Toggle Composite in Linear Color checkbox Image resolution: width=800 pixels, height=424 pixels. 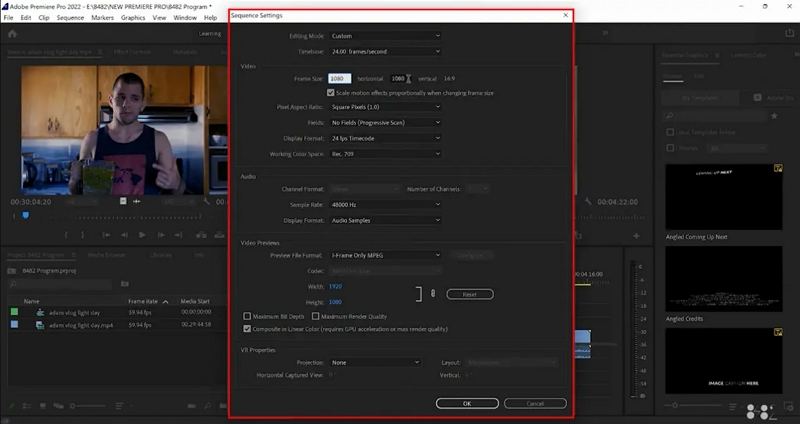tap(247, 329)
